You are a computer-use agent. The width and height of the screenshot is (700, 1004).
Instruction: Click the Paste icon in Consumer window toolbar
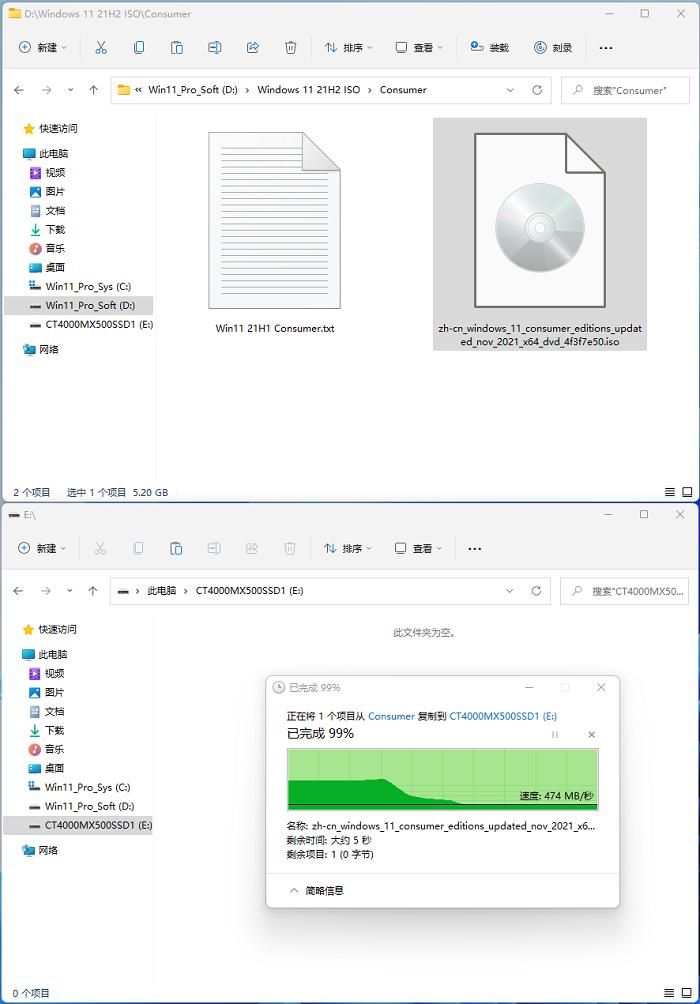point(177,47)
